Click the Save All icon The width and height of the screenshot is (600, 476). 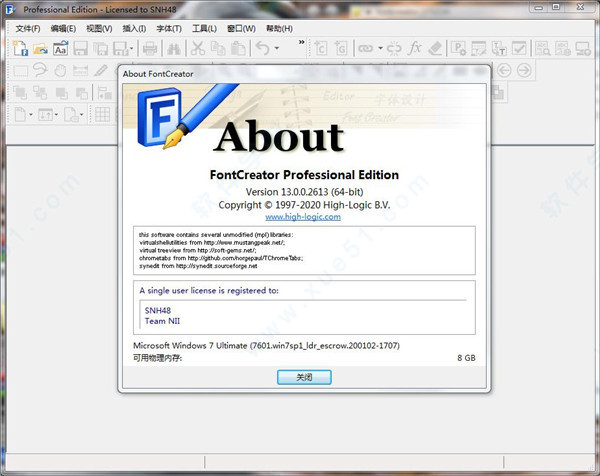pos(101,49)
